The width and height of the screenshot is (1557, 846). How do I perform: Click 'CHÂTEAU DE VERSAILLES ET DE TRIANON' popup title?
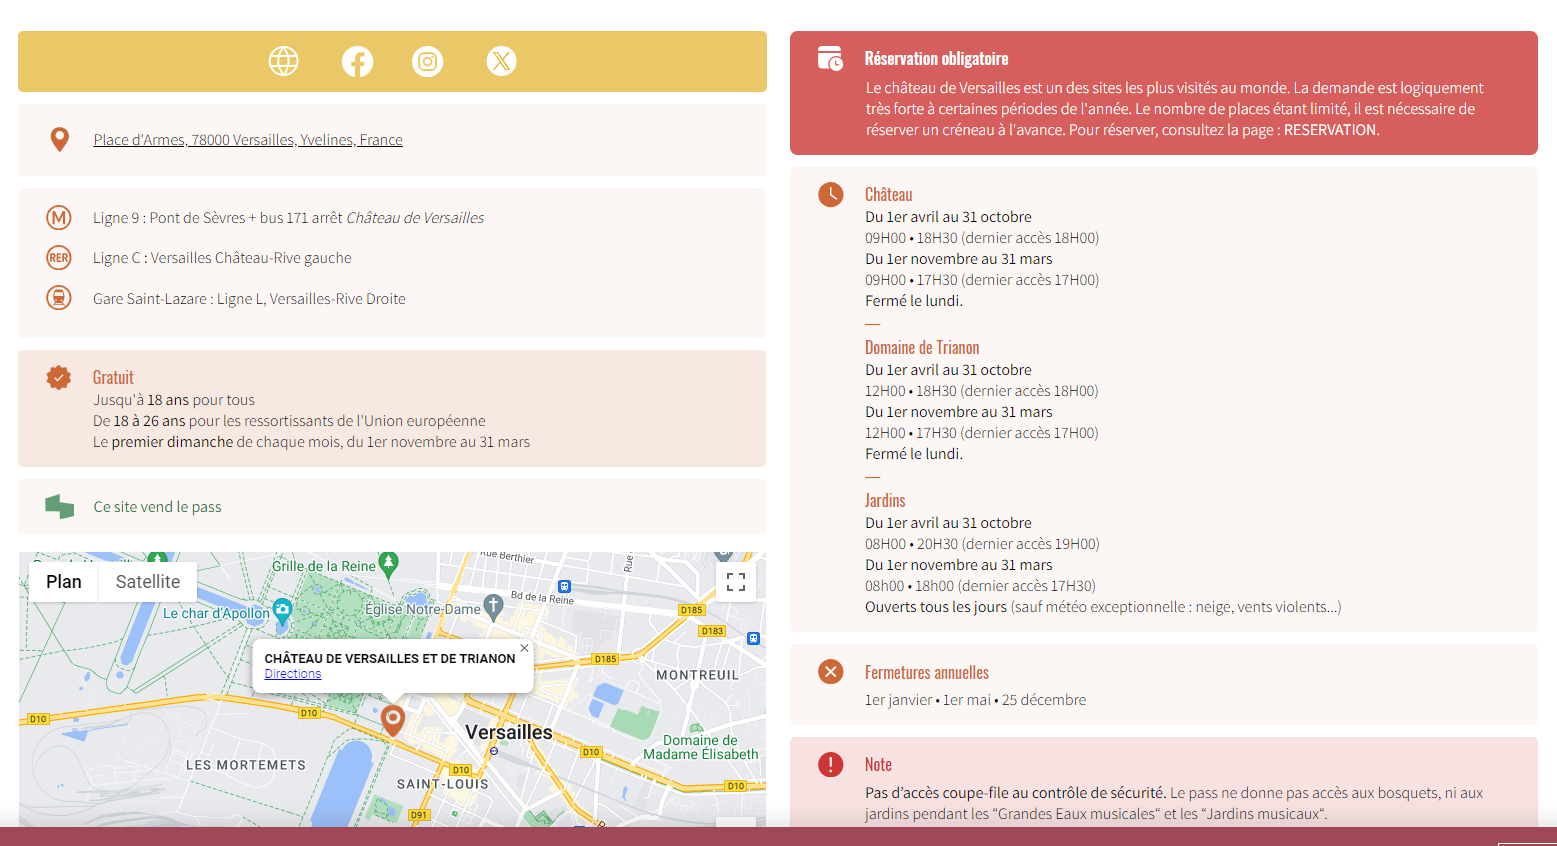390,658
